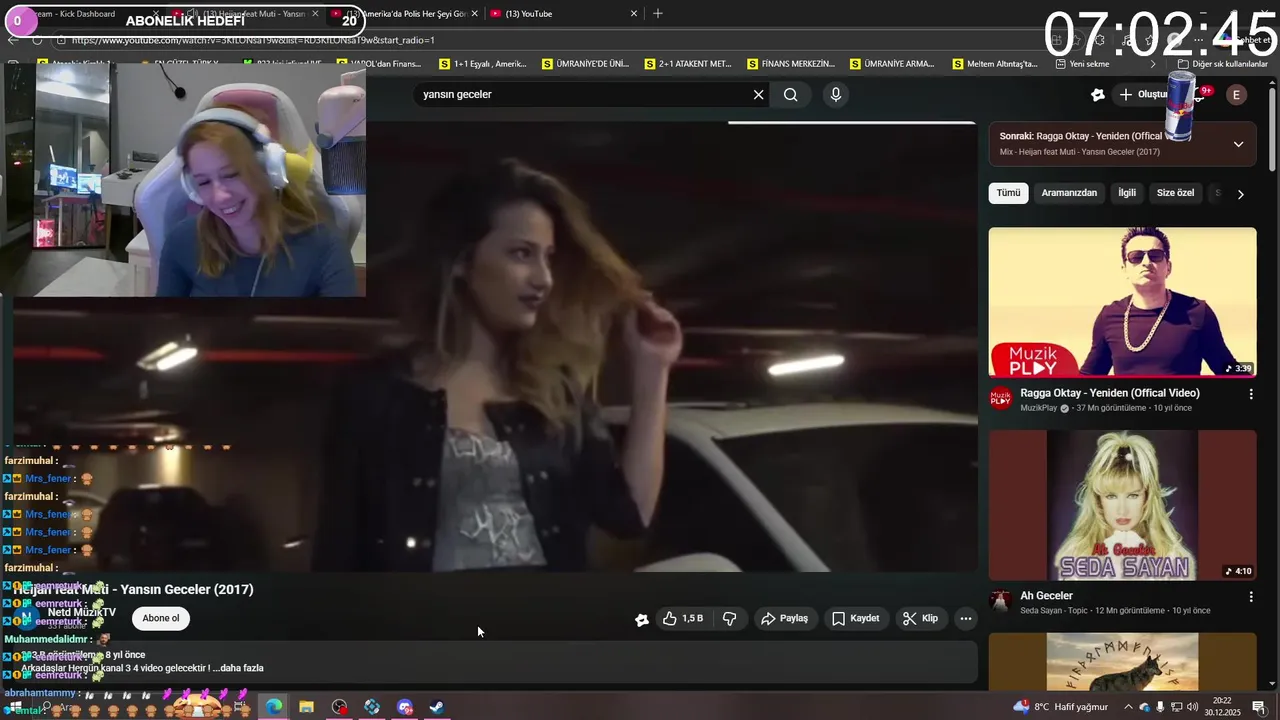Viewport: 1280px width, 720px height.
Task: Click the YouTube search magnifier button
Action: click(x=791, y=95)
